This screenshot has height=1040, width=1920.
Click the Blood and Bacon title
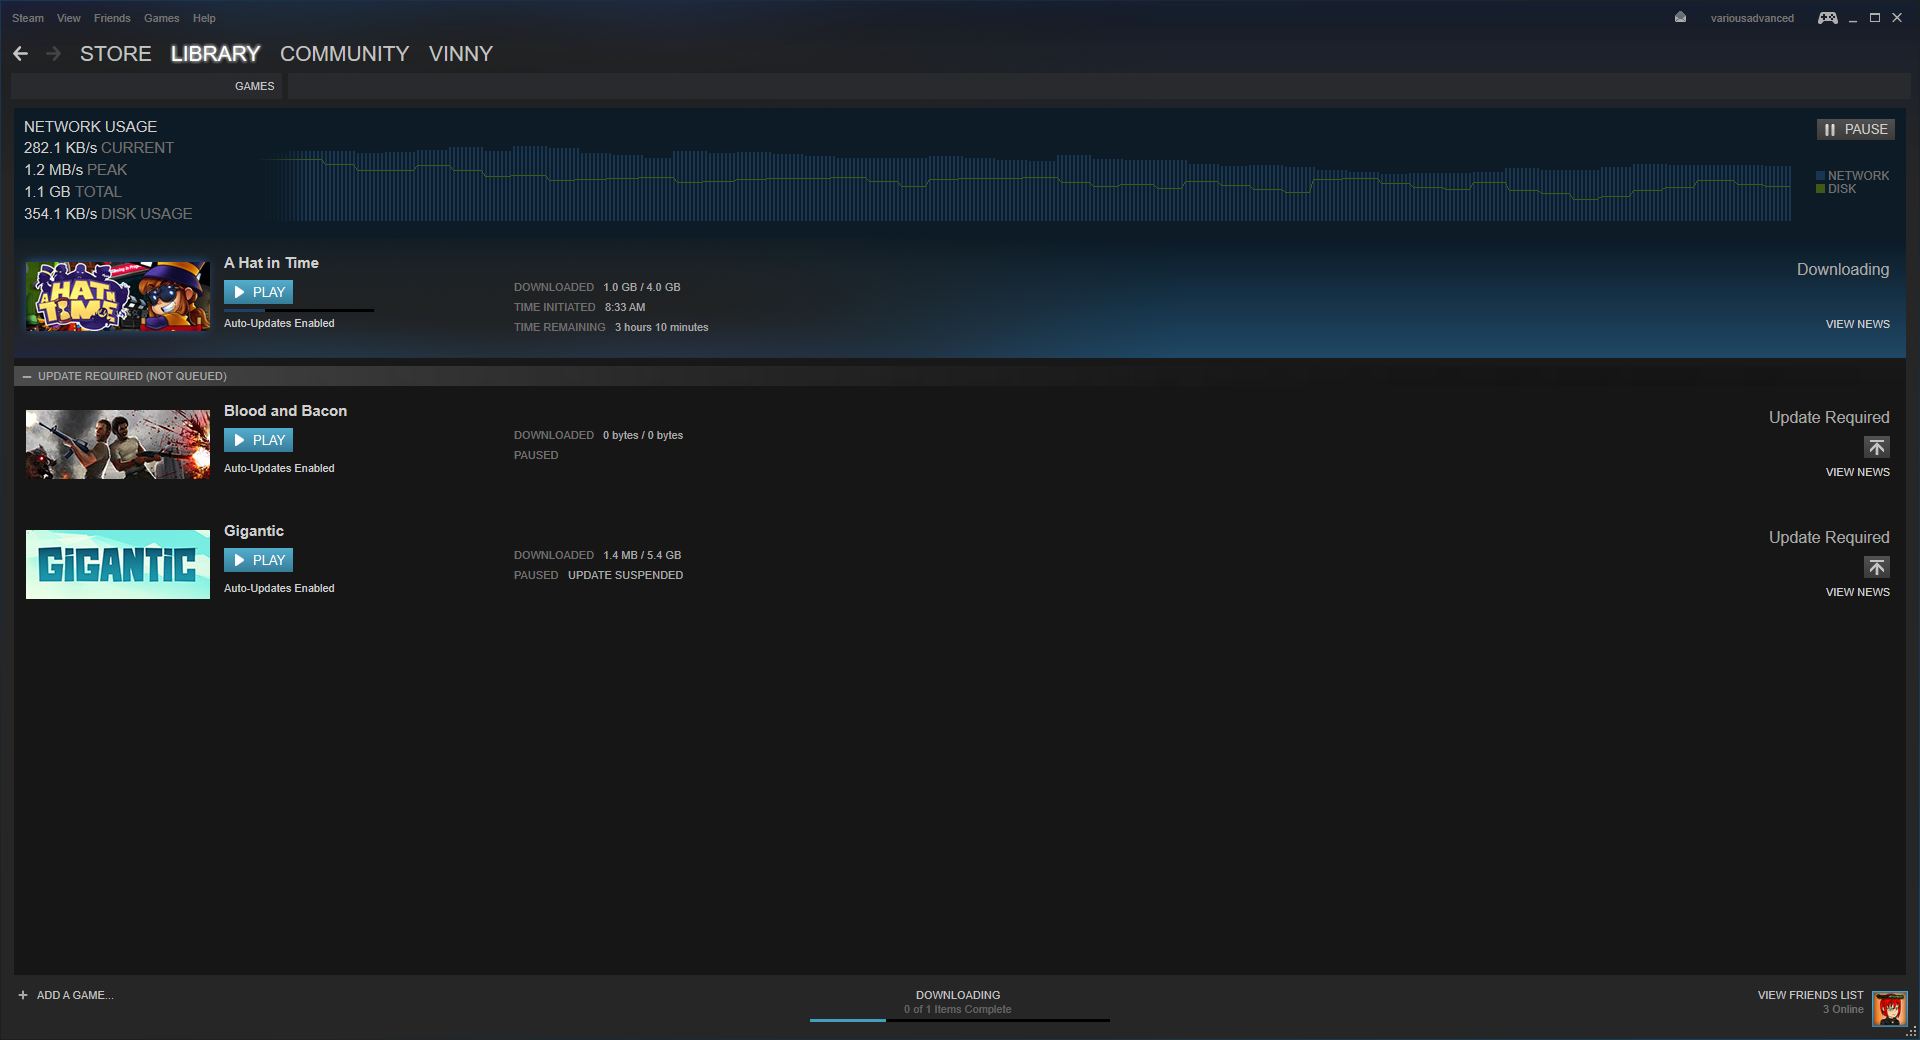[285, 411]
